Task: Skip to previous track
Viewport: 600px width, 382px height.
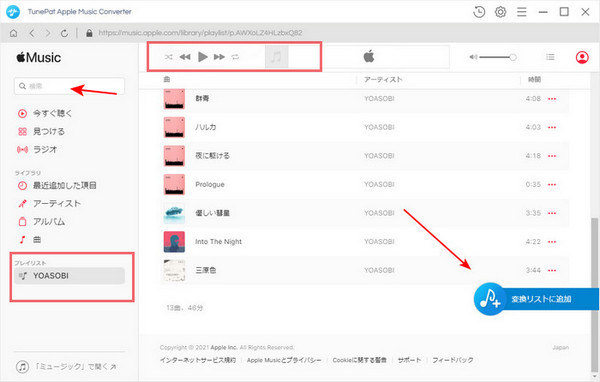Action: pyautogui.click(x=185, y=57)
